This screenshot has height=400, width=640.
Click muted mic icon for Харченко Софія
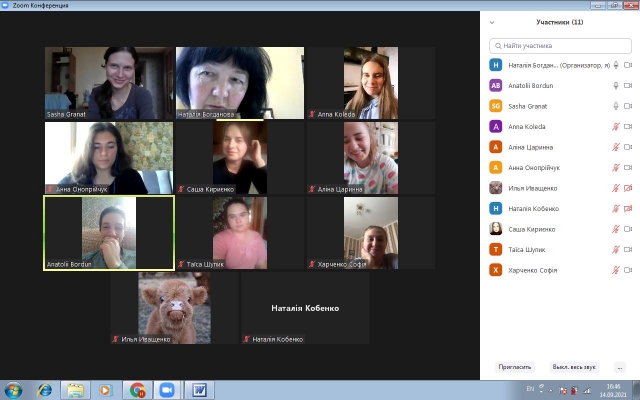click(x=616, y=270)
